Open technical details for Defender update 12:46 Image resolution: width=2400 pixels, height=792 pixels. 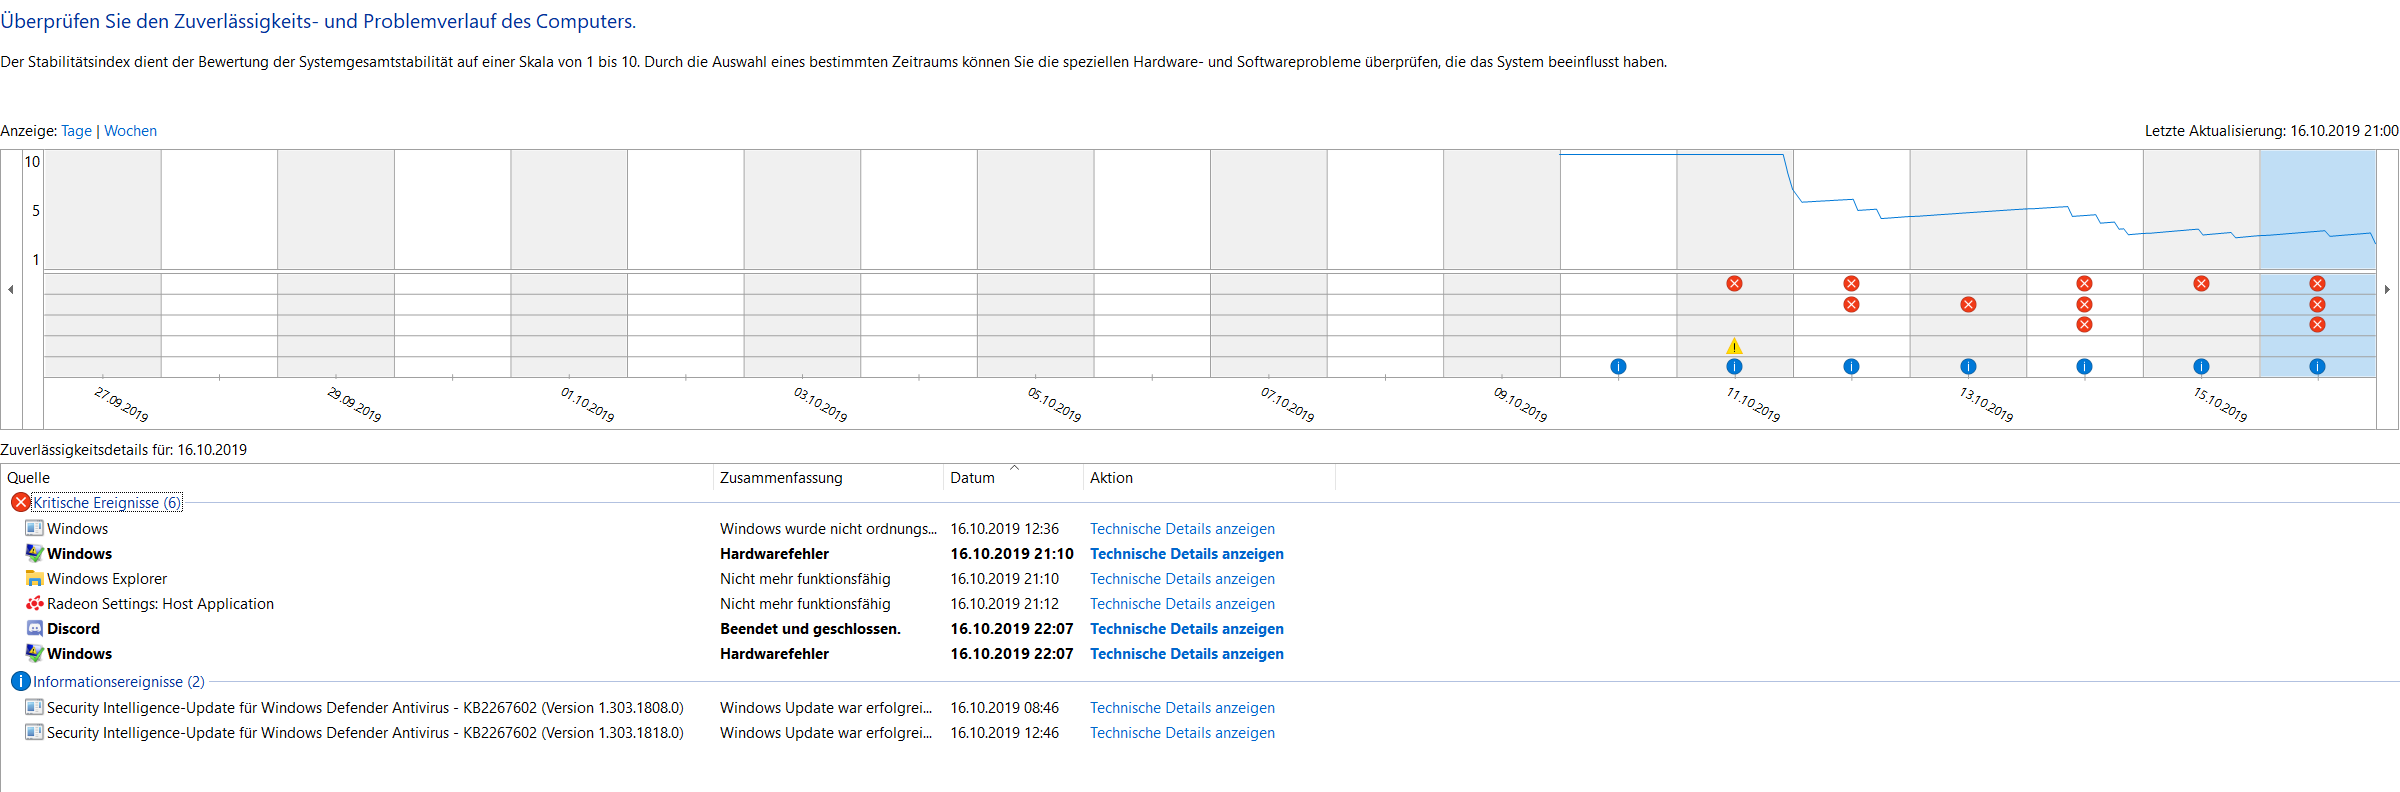[x=1182, y=733]
